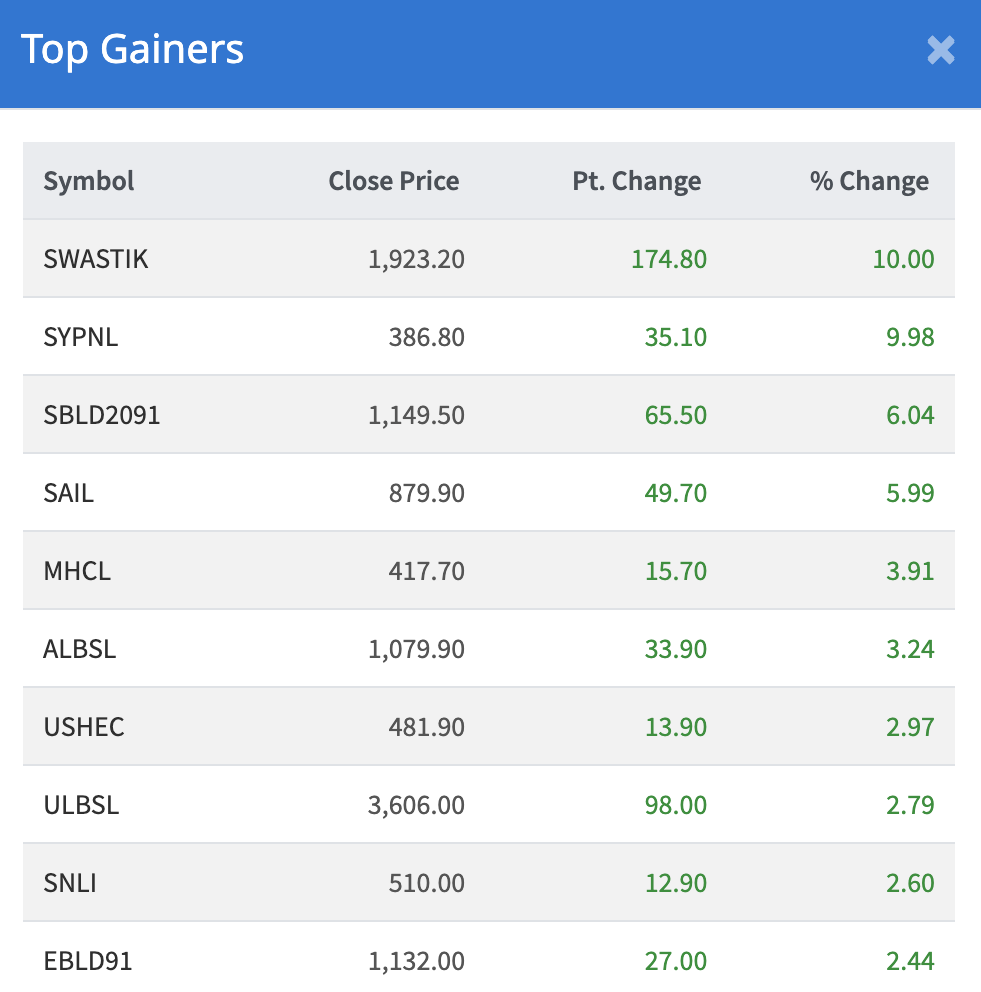This screenshot has width=981, height=992.
Task: Select the SYPNL stock symbol
Action: point(81,337)
